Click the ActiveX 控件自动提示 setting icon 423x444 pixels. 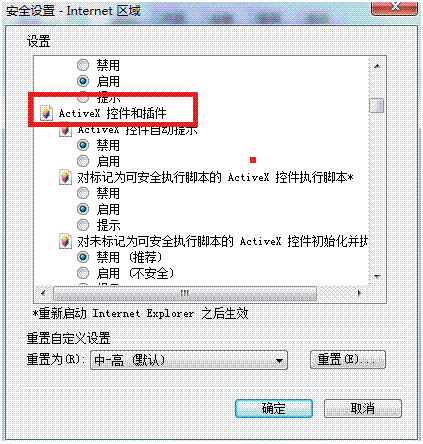(66, 130)
